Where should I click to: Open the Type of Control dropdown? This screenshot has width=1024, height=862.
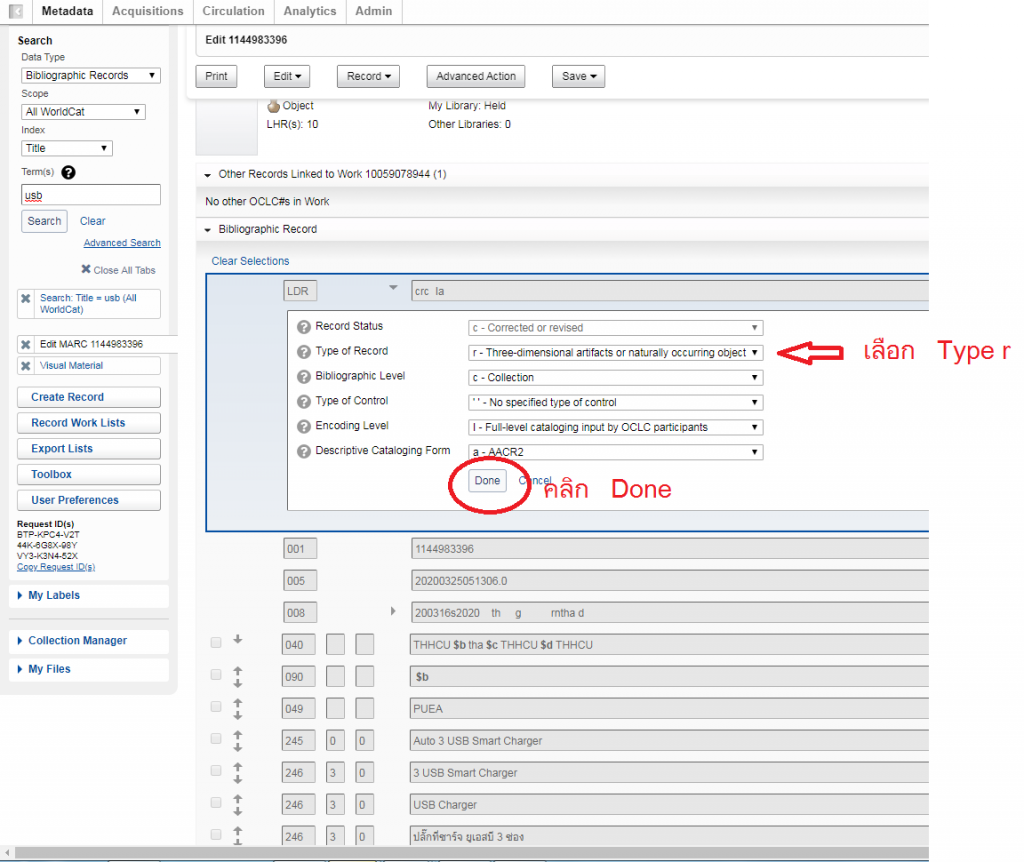click(x=615, y=402)
